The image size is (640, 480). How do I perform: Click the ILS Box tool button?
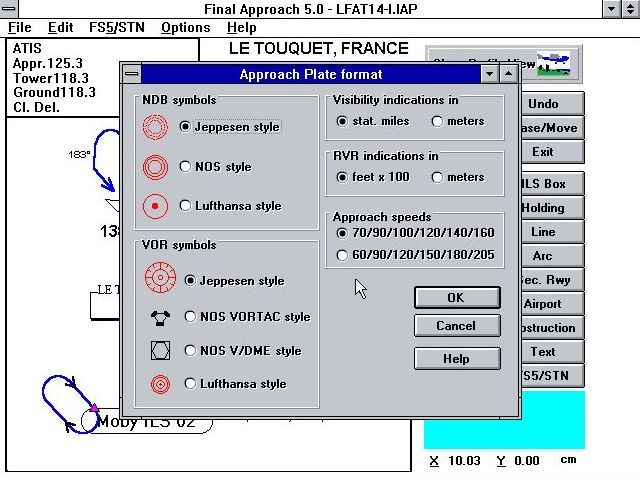pyautogui.click(x=552, y=184)
